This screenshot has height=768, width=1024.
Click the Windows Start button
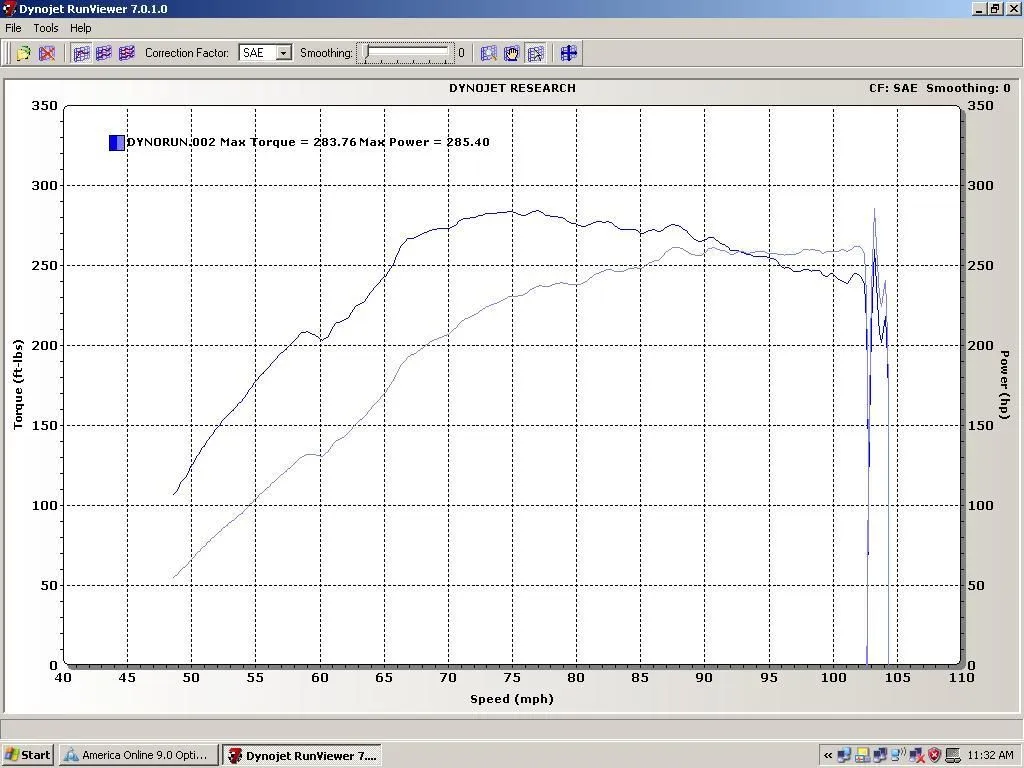[x=27, y=755]
